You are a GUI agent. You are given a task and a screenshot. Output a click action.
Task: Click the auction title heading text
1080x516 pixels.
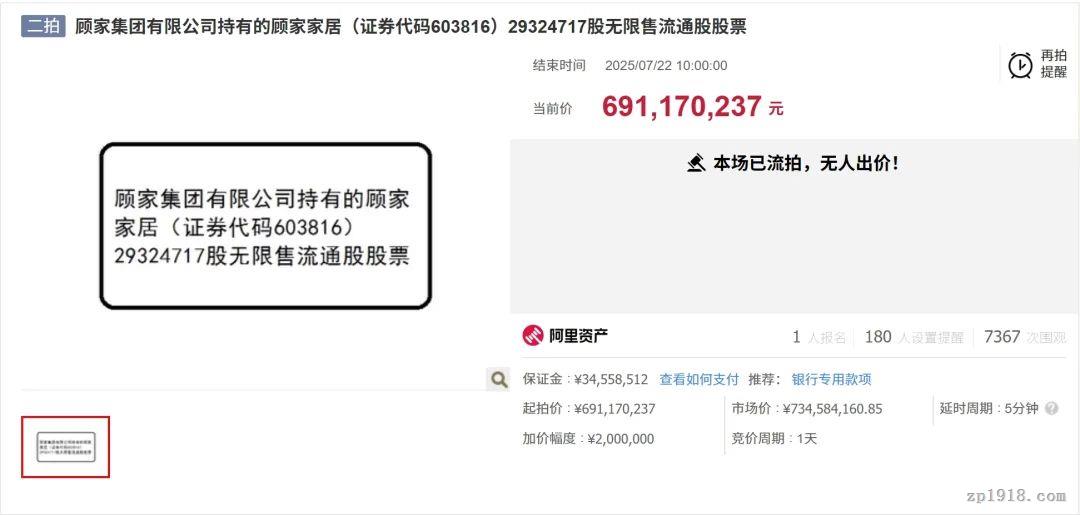click(x=411, y=27)
